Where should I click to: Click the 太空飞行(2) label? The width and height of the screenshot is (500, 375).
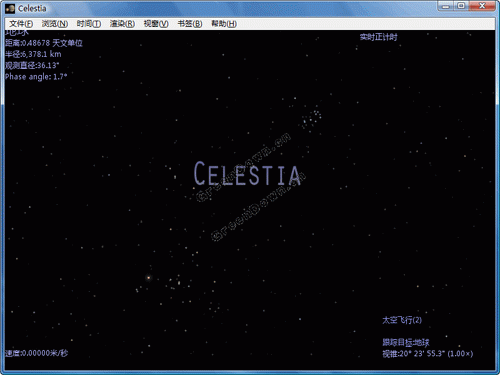click(x=402, y=320)
